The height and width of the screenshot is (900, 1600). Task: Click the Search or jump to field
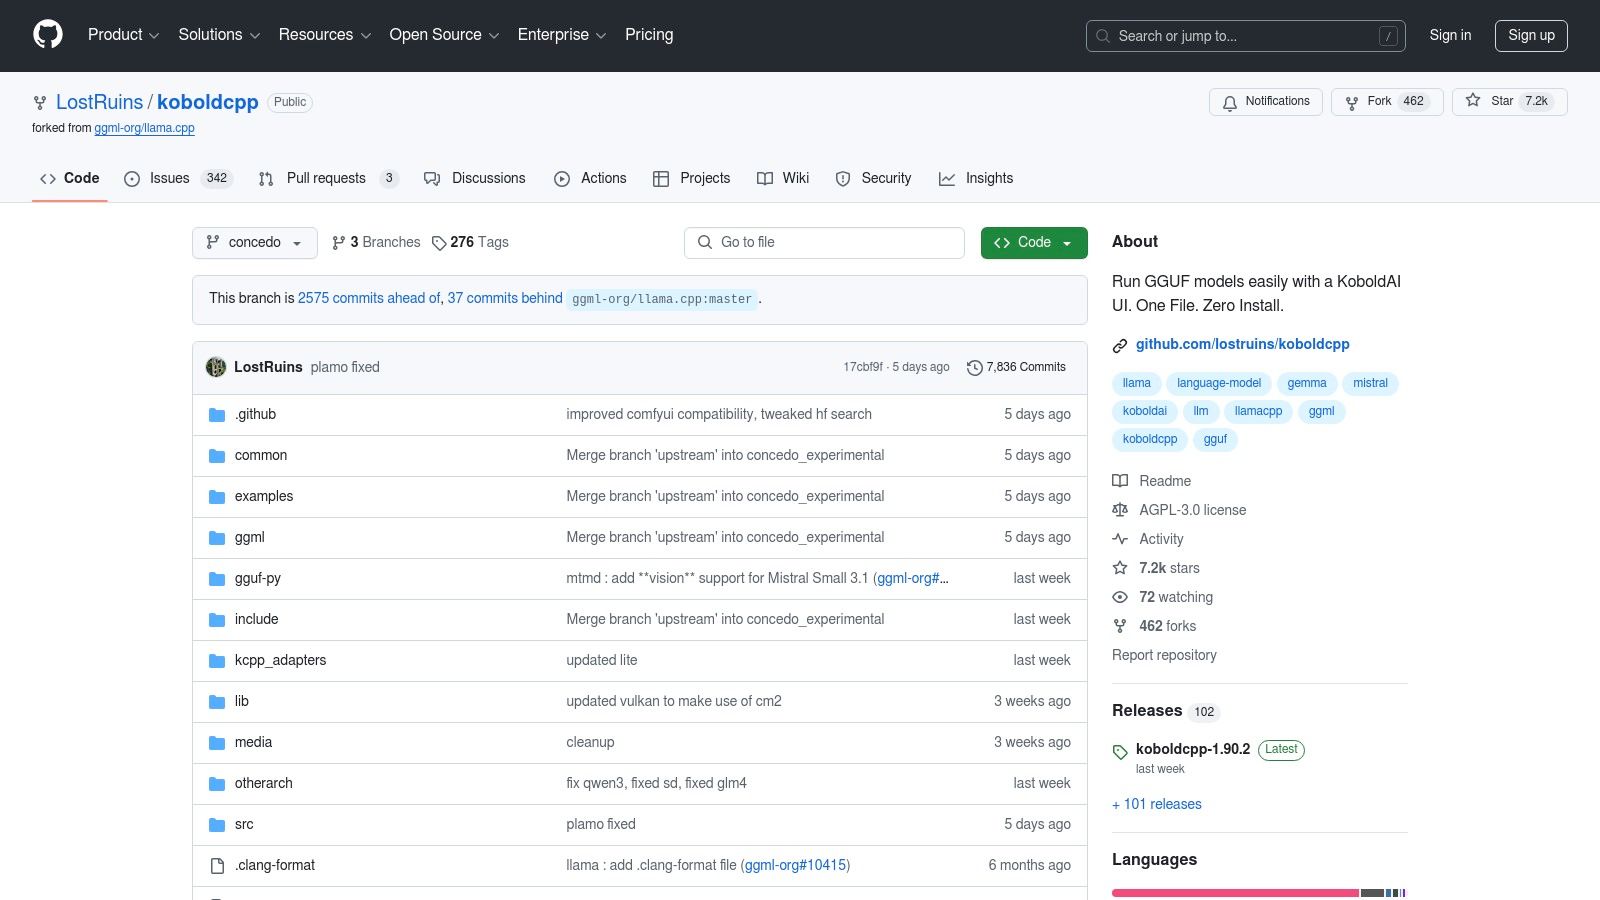tap(1245, 36)
